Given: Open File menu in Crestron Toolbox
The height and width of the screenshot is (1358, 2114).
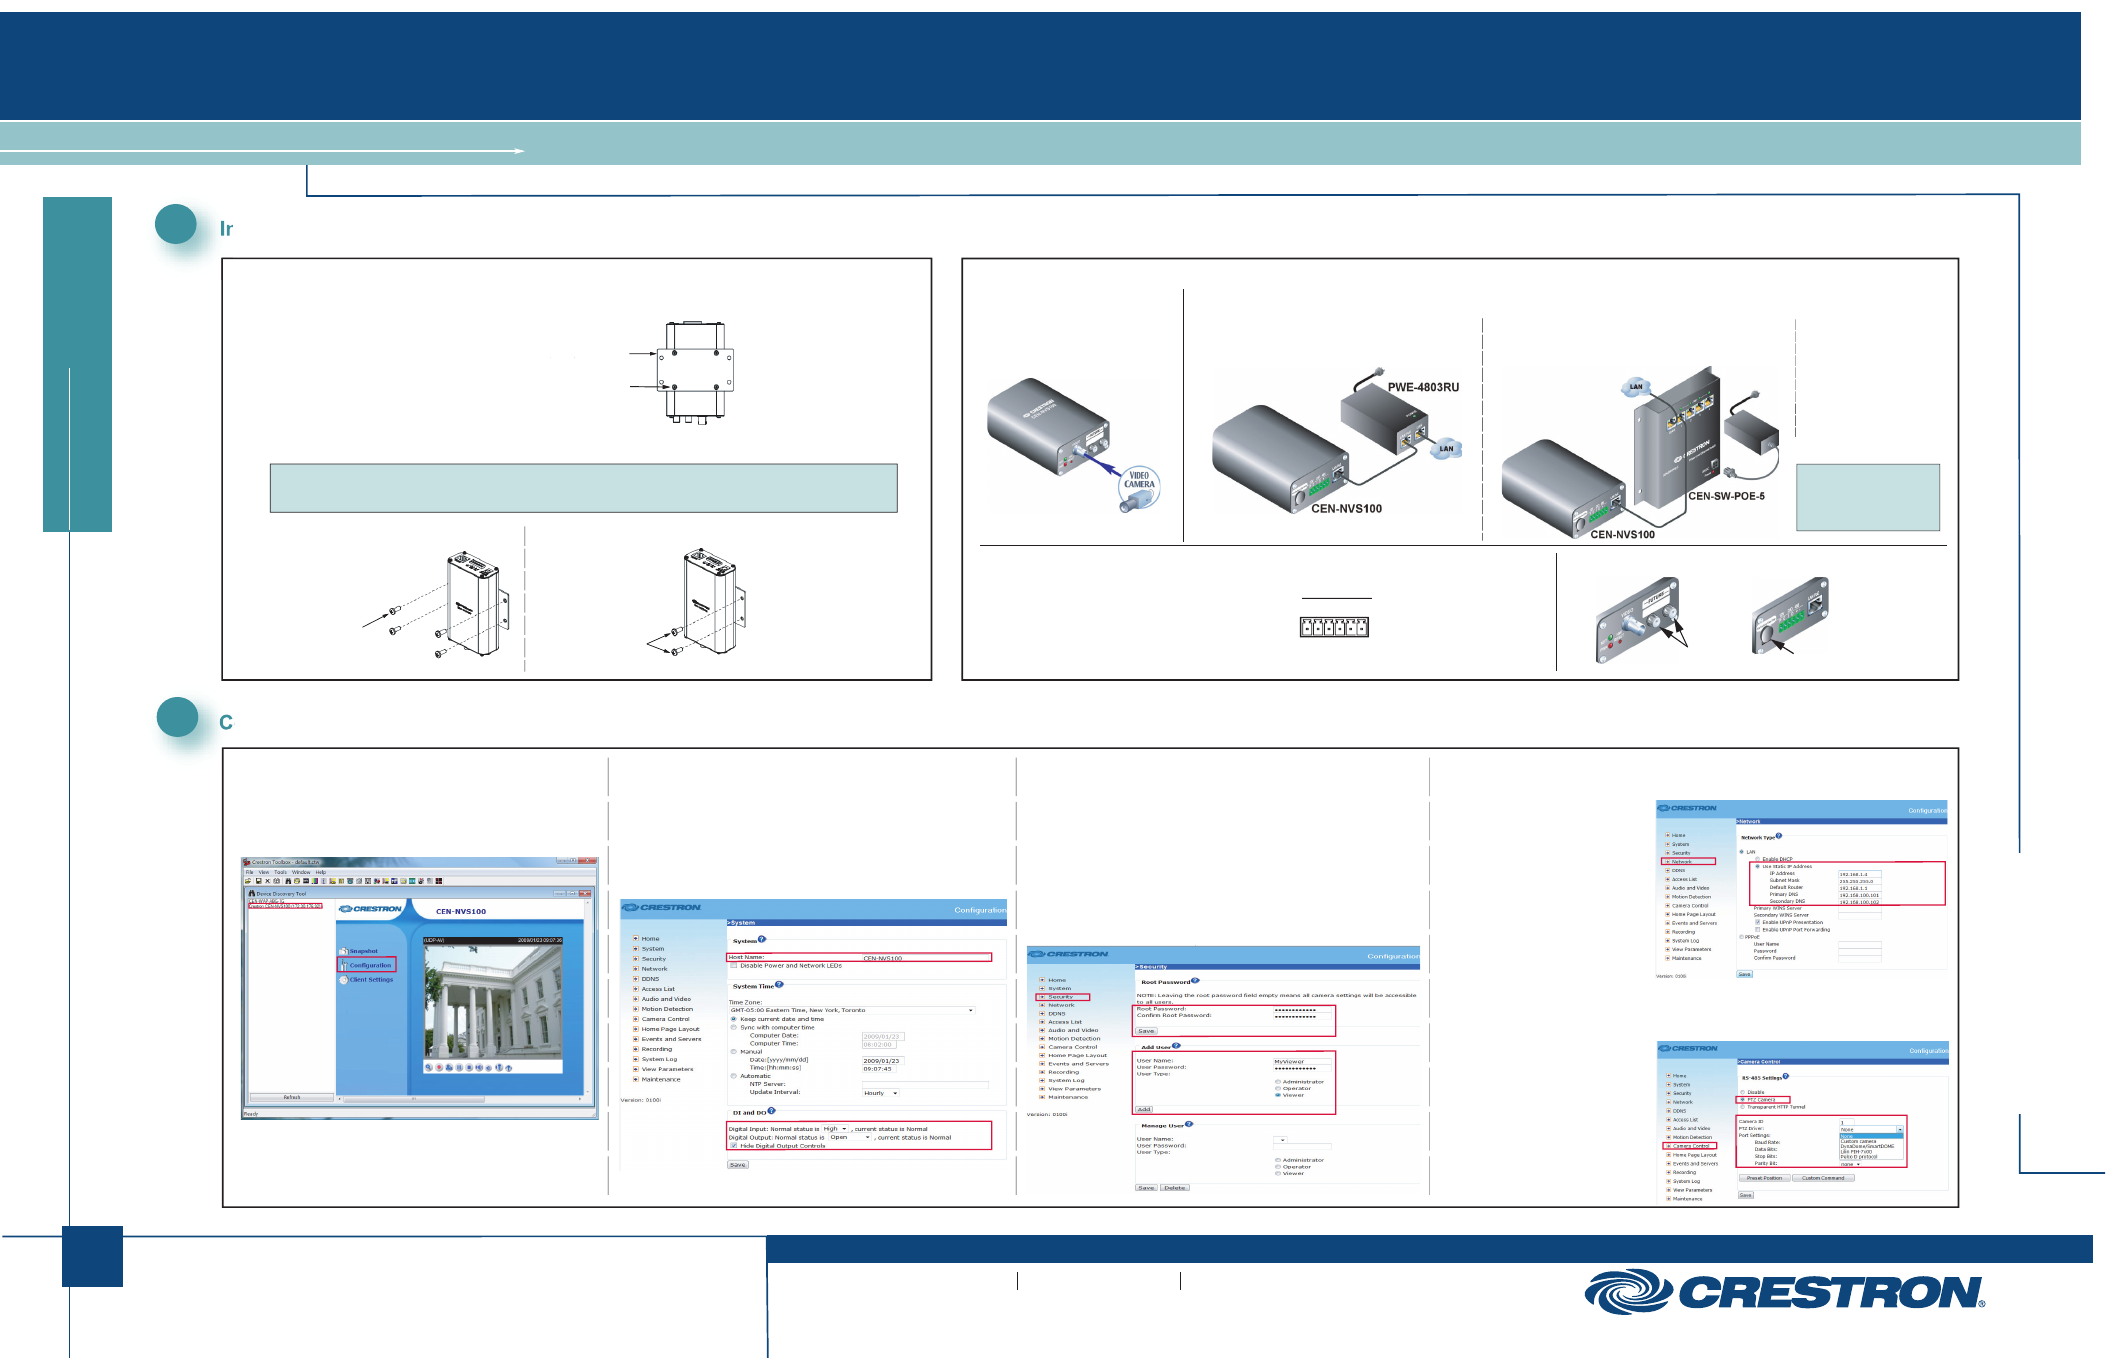Looking at the screenshot, I should click(x=249, y=872).
